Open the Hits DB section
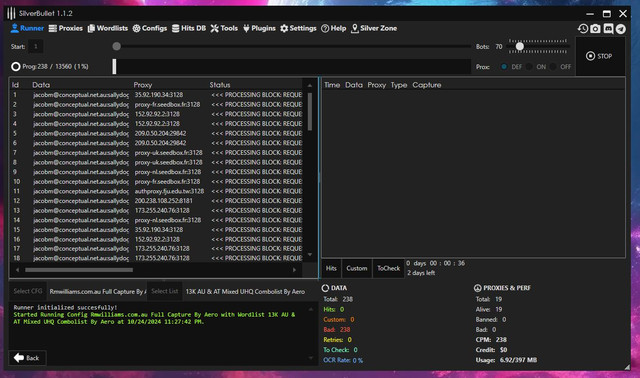This screenshot has height=378, width=640. pyautogui.click(x=189, y=28)
